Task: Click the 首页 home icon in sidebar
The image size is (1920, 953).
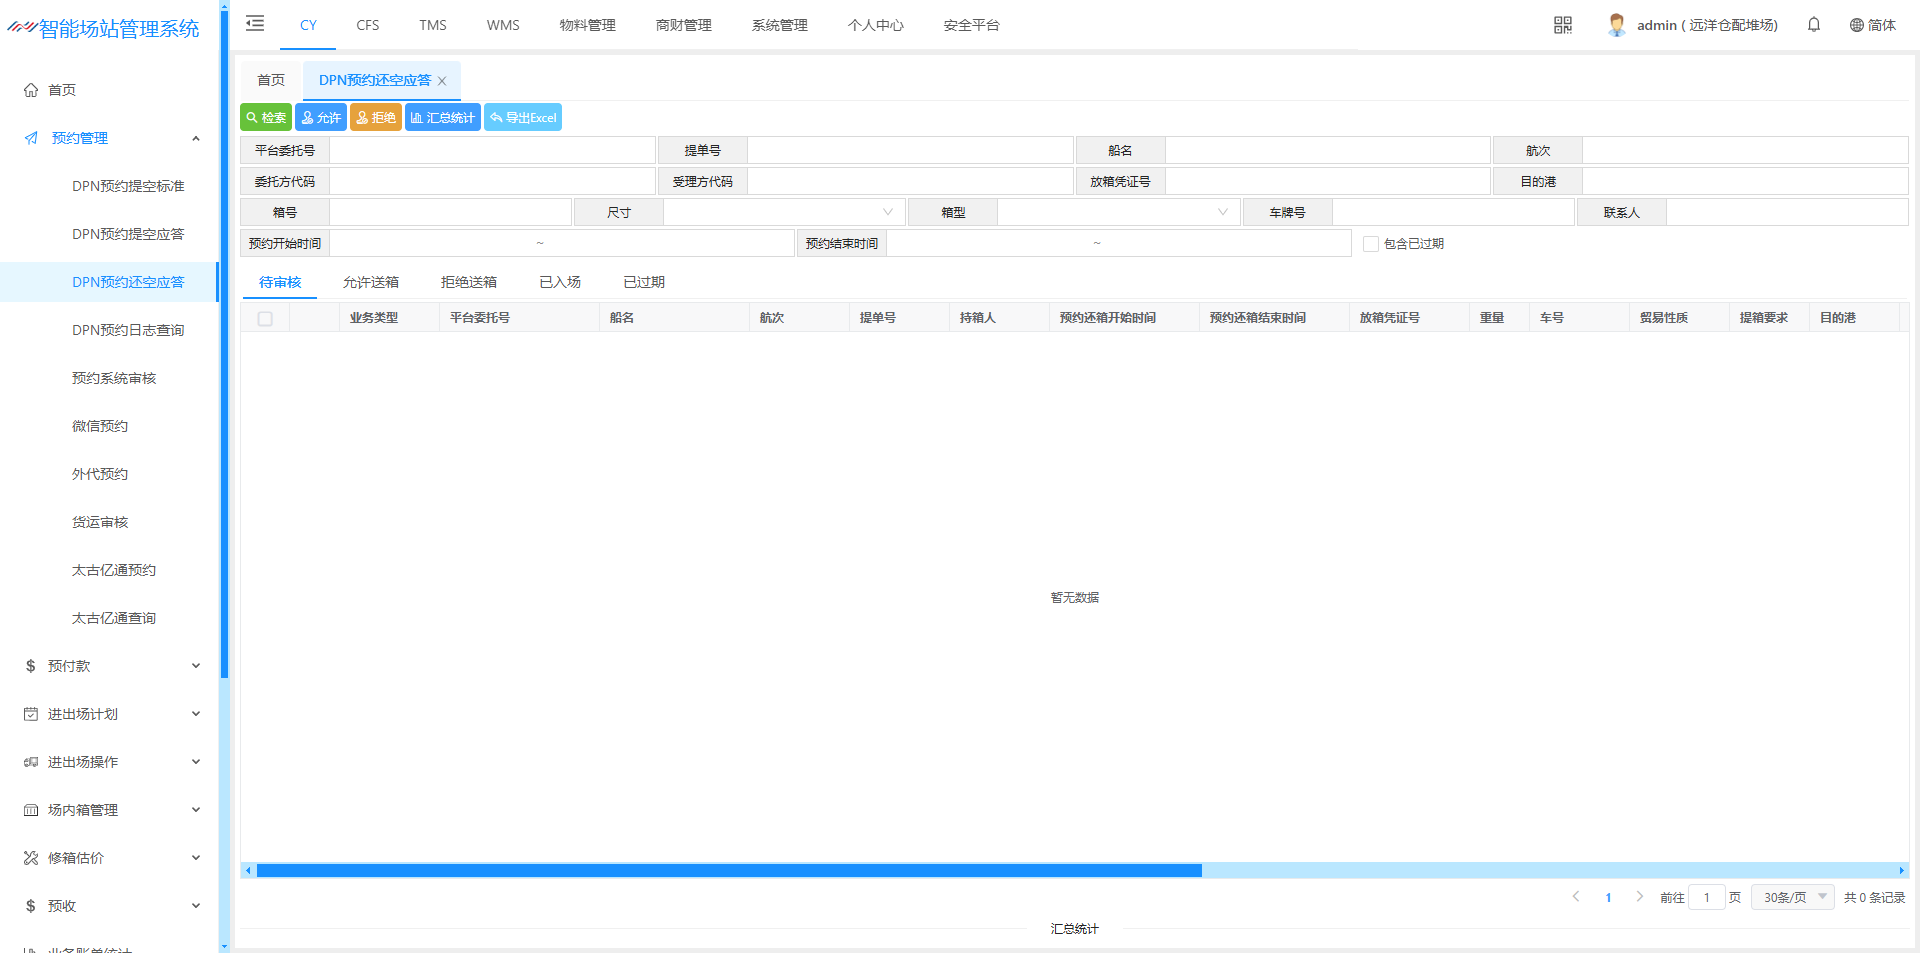Action: click(31, 90)
